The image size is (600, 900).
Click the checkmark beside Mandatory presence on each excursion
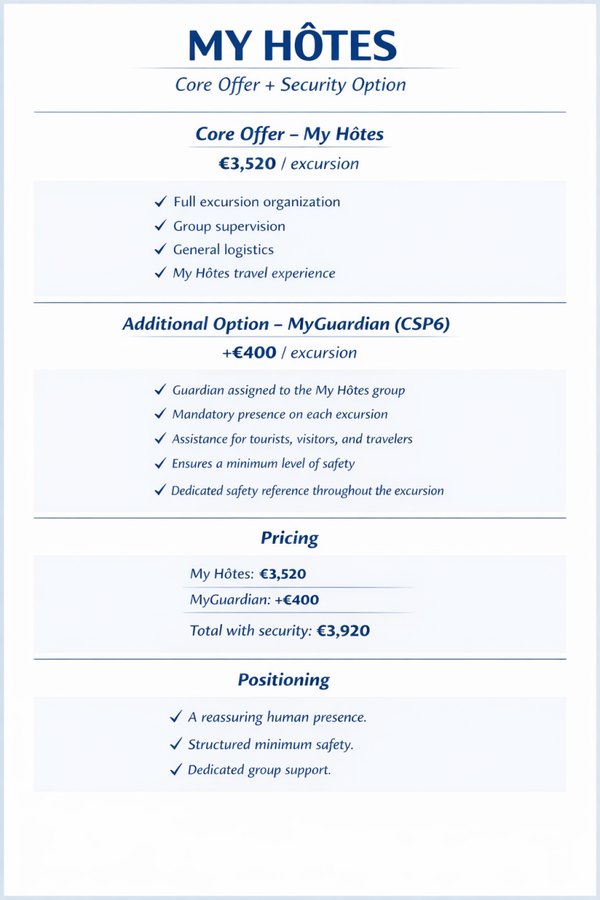pos(161,414)
